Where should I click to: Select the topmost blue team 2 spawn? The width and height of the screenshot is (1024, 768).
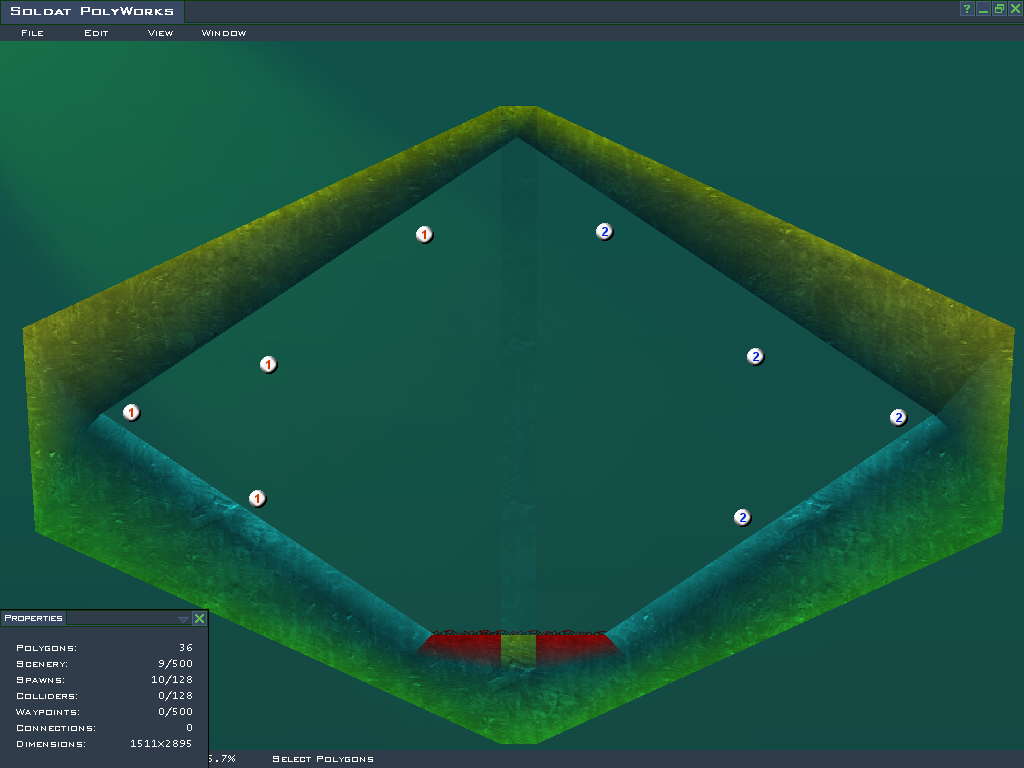(x=604, y=232)
